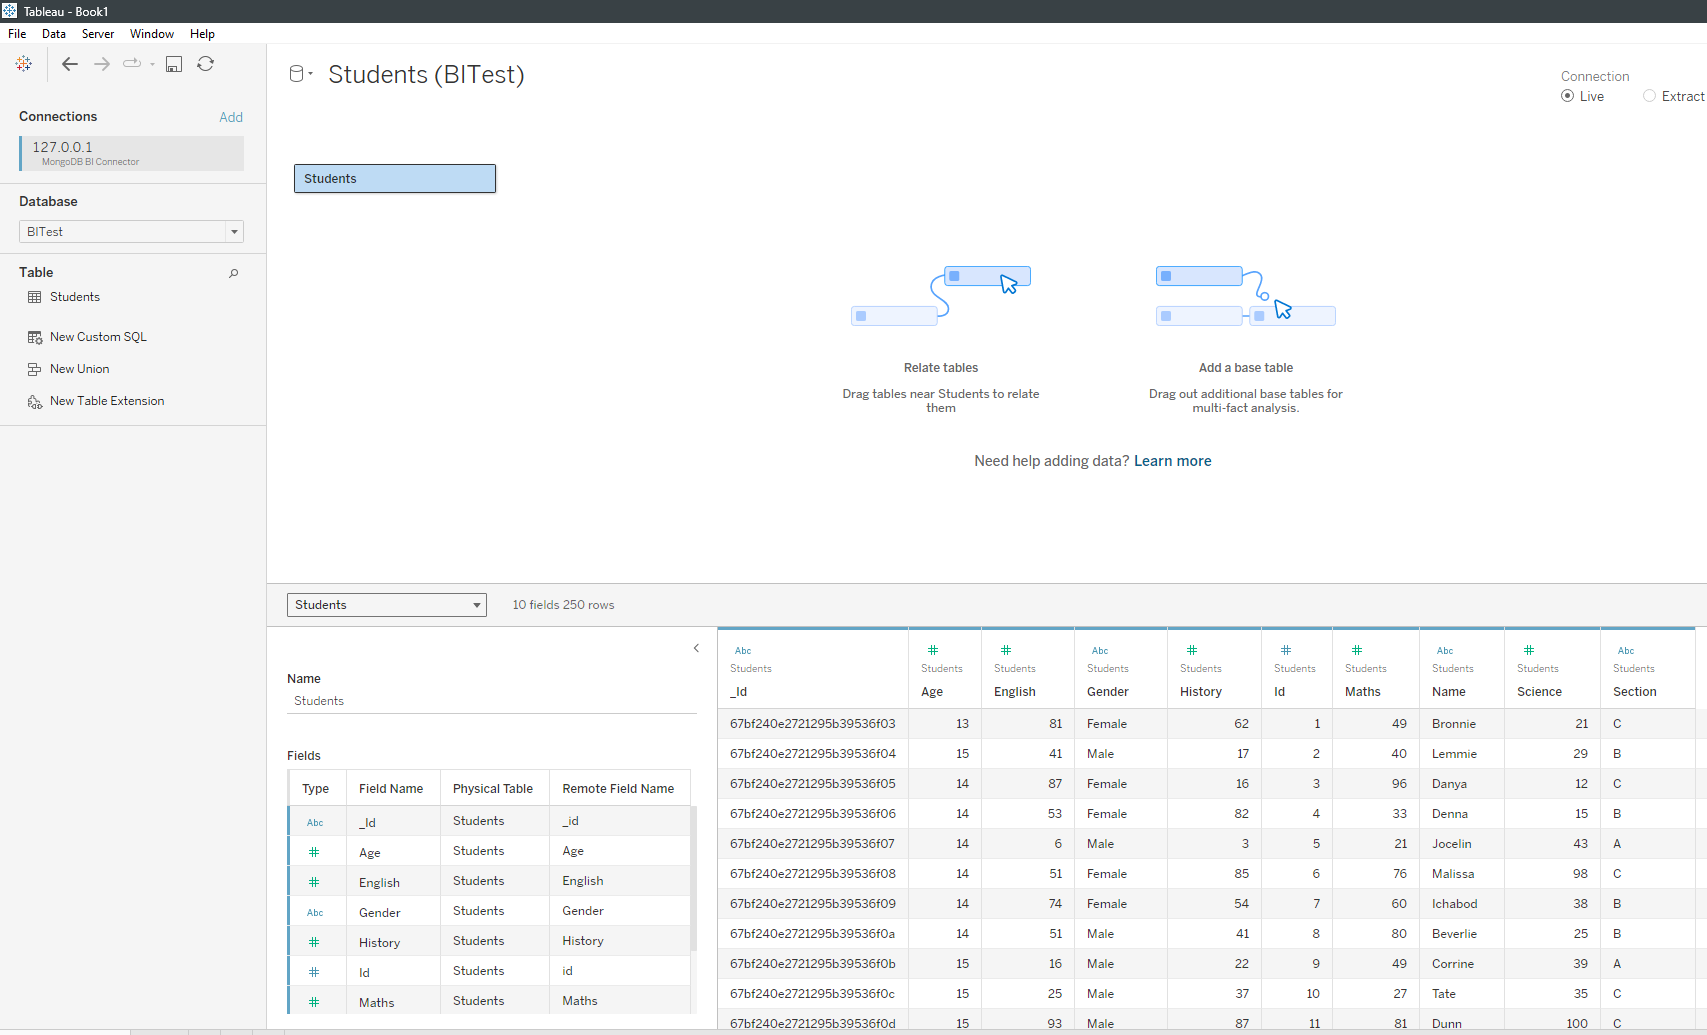Screen dimensions: 1707x1035
Task: Click the redo forward arrow
Action: [102, 64]
